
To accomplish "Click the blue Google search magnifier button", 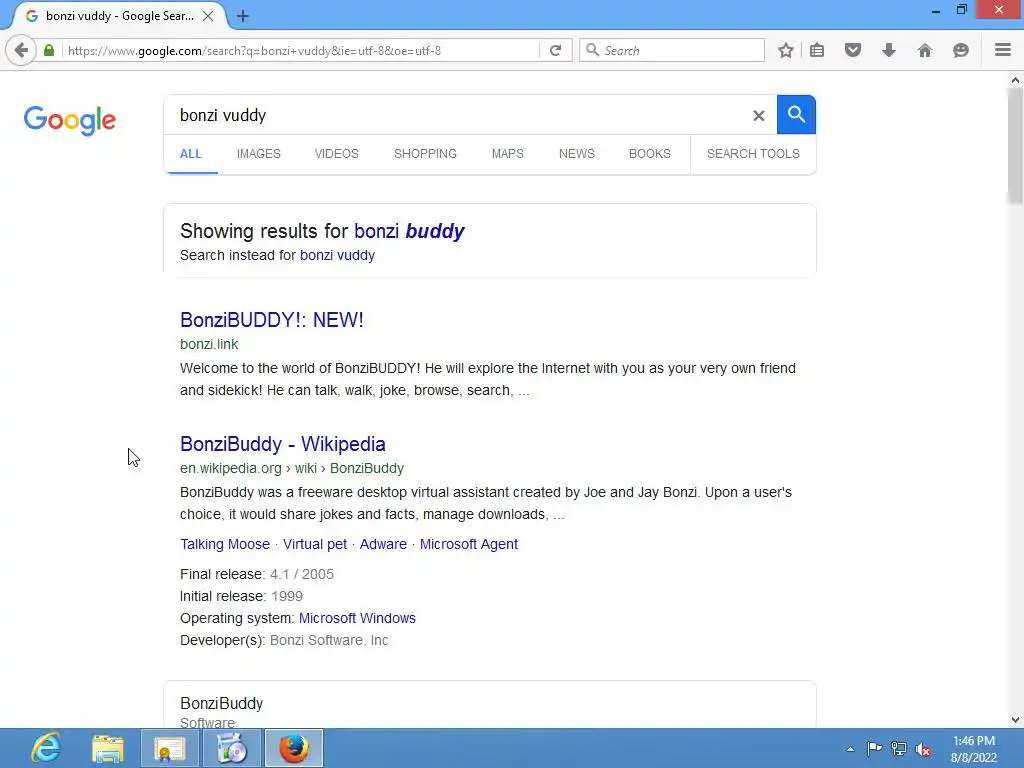I will coord(796,114).
